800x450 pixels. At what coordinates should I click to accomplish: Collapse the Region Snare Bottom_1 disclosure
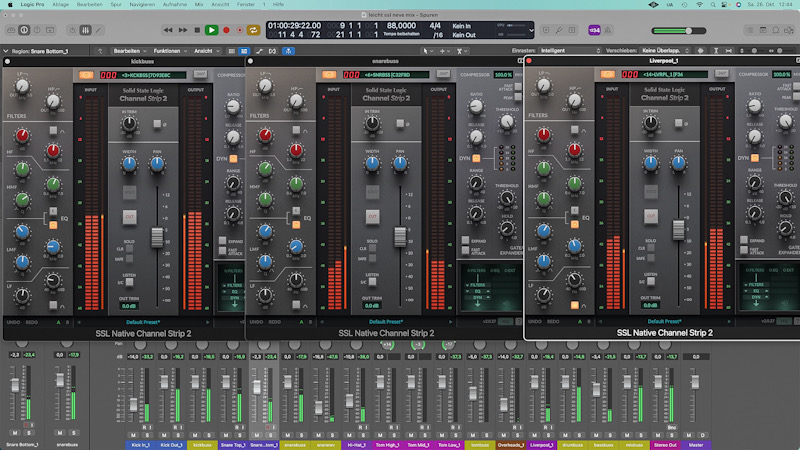(6, 51)
